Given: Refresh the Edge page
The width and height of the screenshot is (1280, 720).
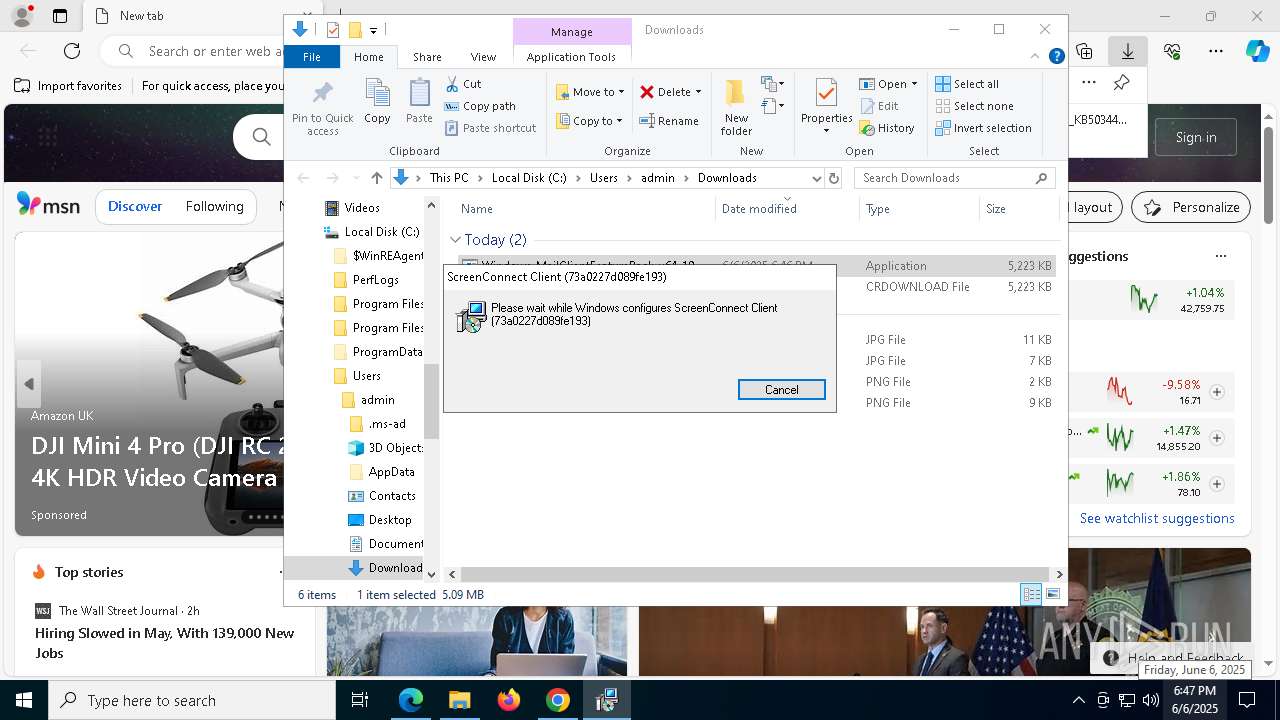Looking at the screenshot, I should [72, 51].
